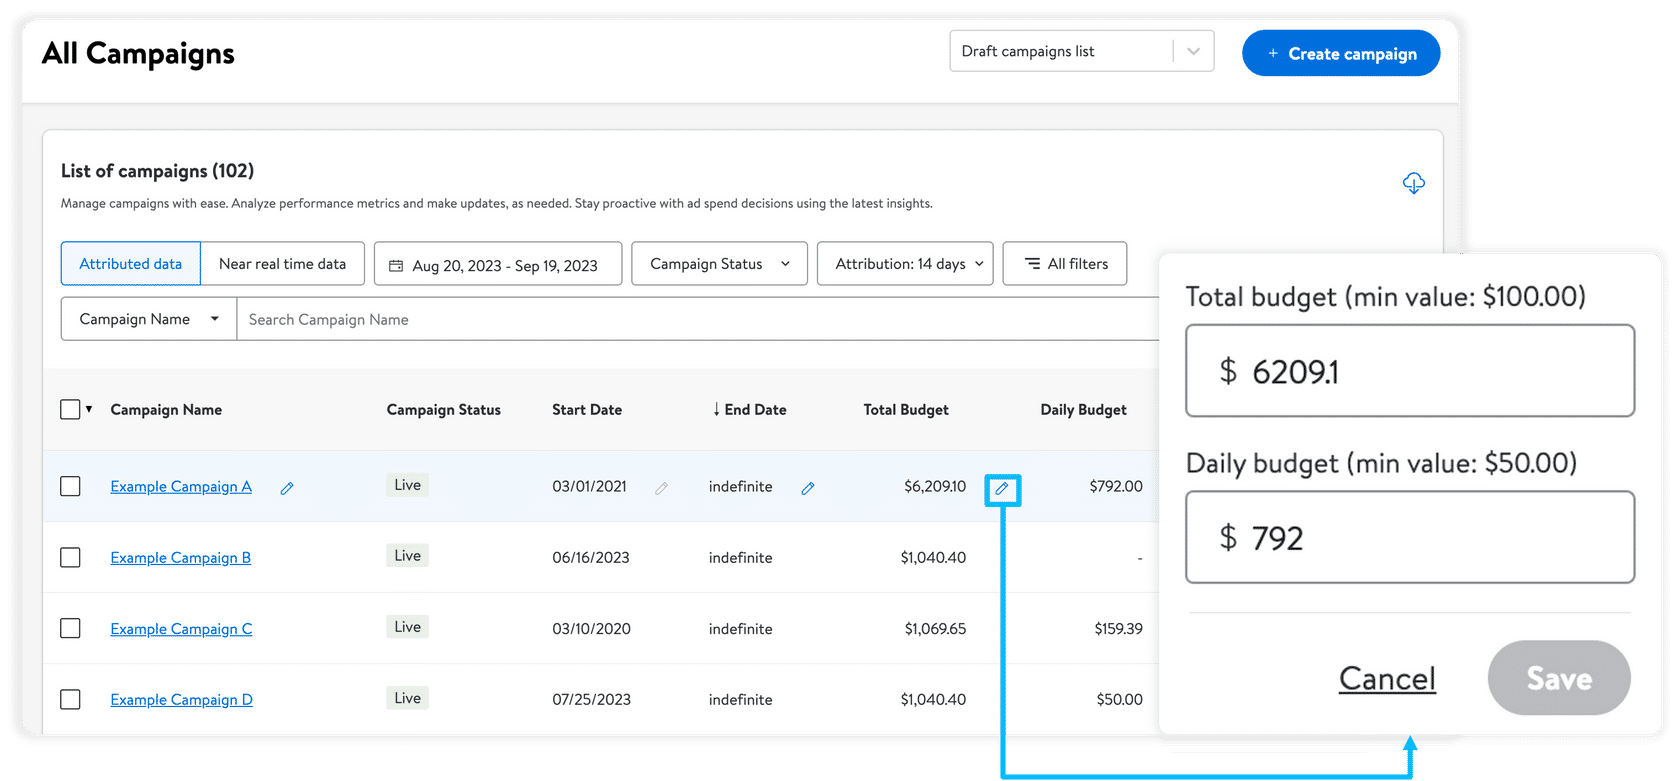Open Attribution: 14 days dropdown
This screenshot has width=1680, height=781.
(904, 264)
